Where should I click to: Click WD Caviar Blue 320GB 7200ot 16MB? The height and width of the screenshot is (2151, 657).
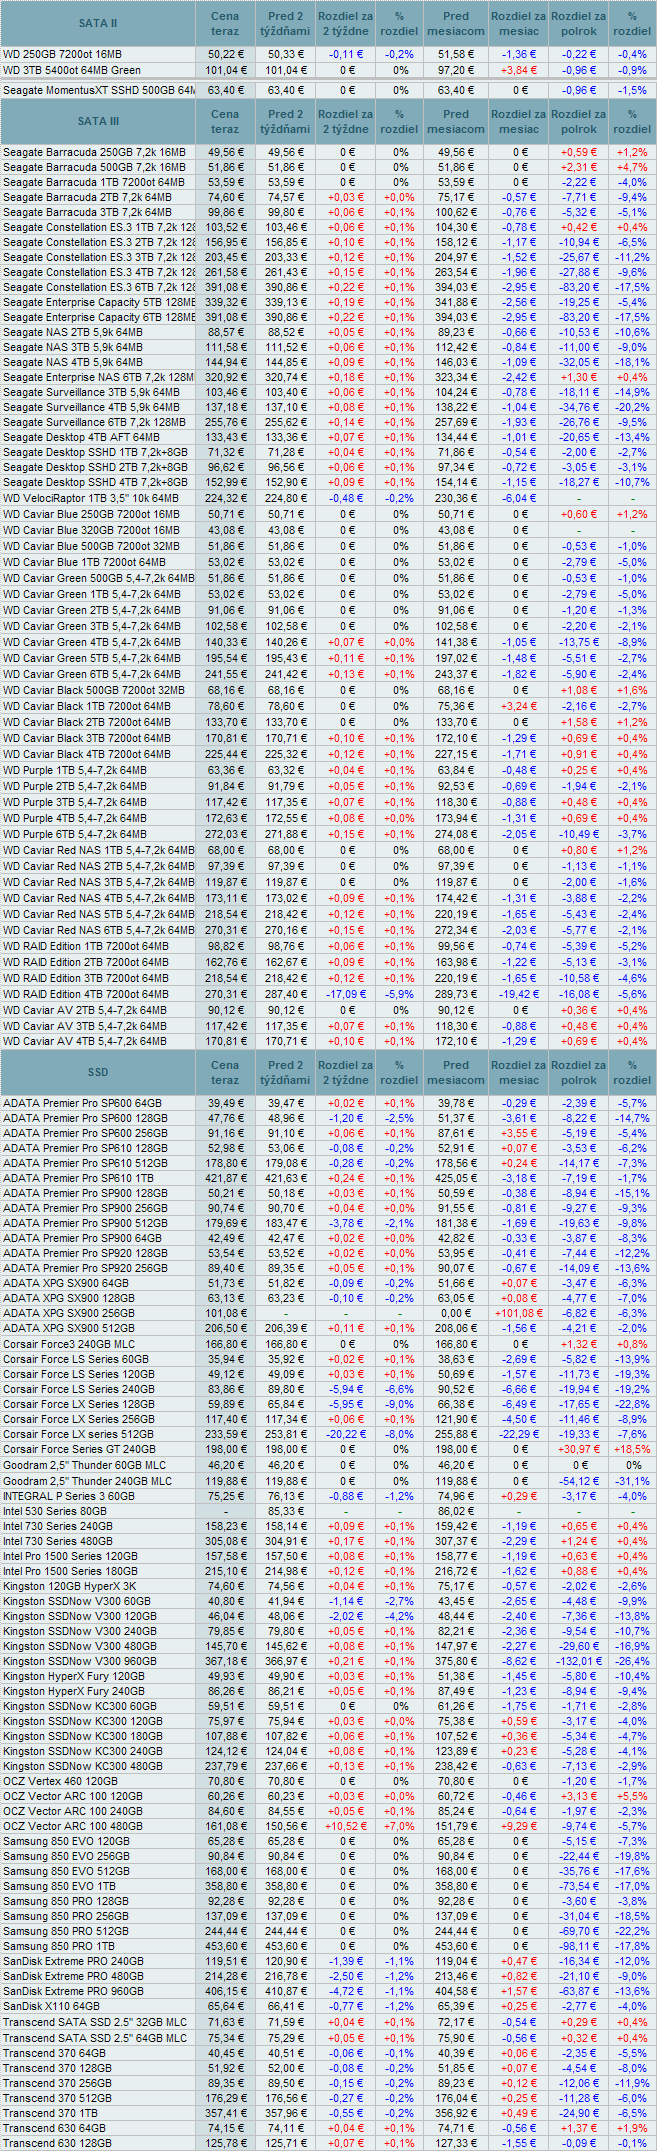pyautogui.click(x=92, y=530)
